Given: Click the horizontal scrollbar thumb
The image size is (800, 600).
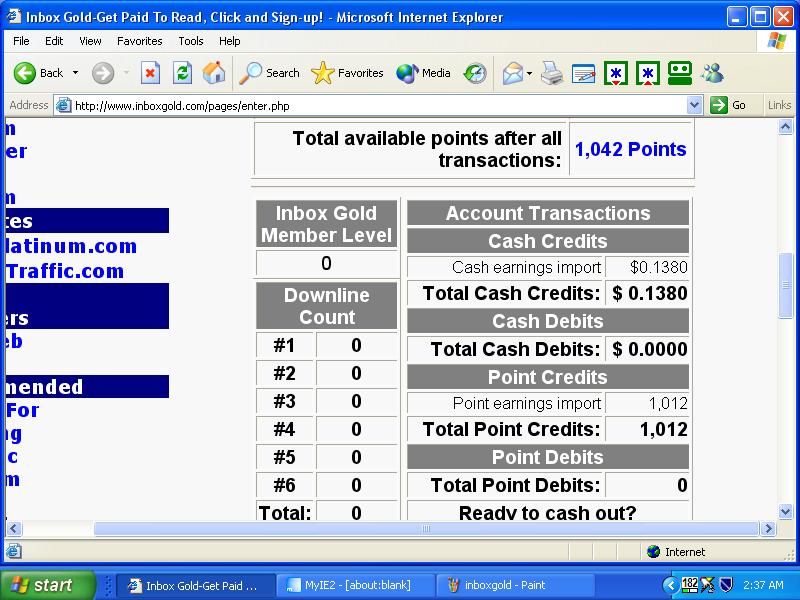Looking at the screenshot, I should 426,529.
